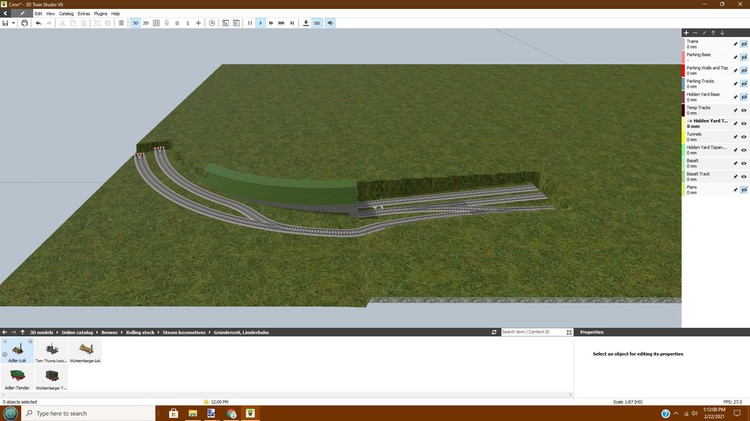Open the Plugins menu

(x=100, y=13)
